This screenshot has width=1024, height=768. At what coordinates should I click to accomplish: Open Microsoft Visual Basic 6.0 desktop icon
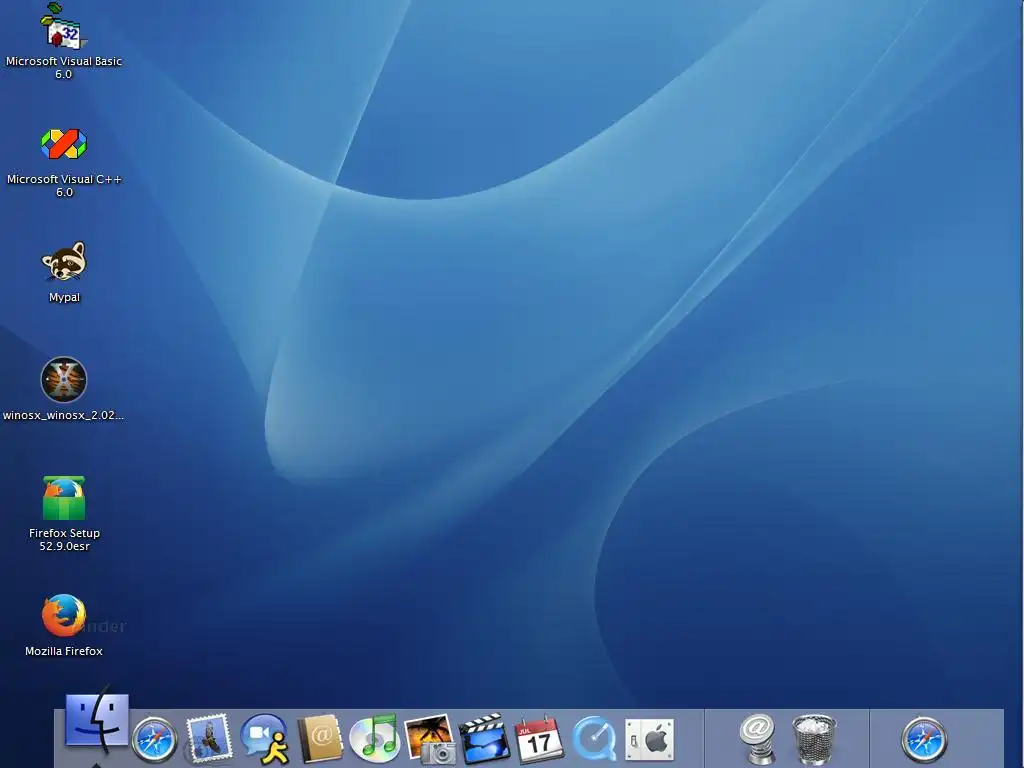pos(63,27)
